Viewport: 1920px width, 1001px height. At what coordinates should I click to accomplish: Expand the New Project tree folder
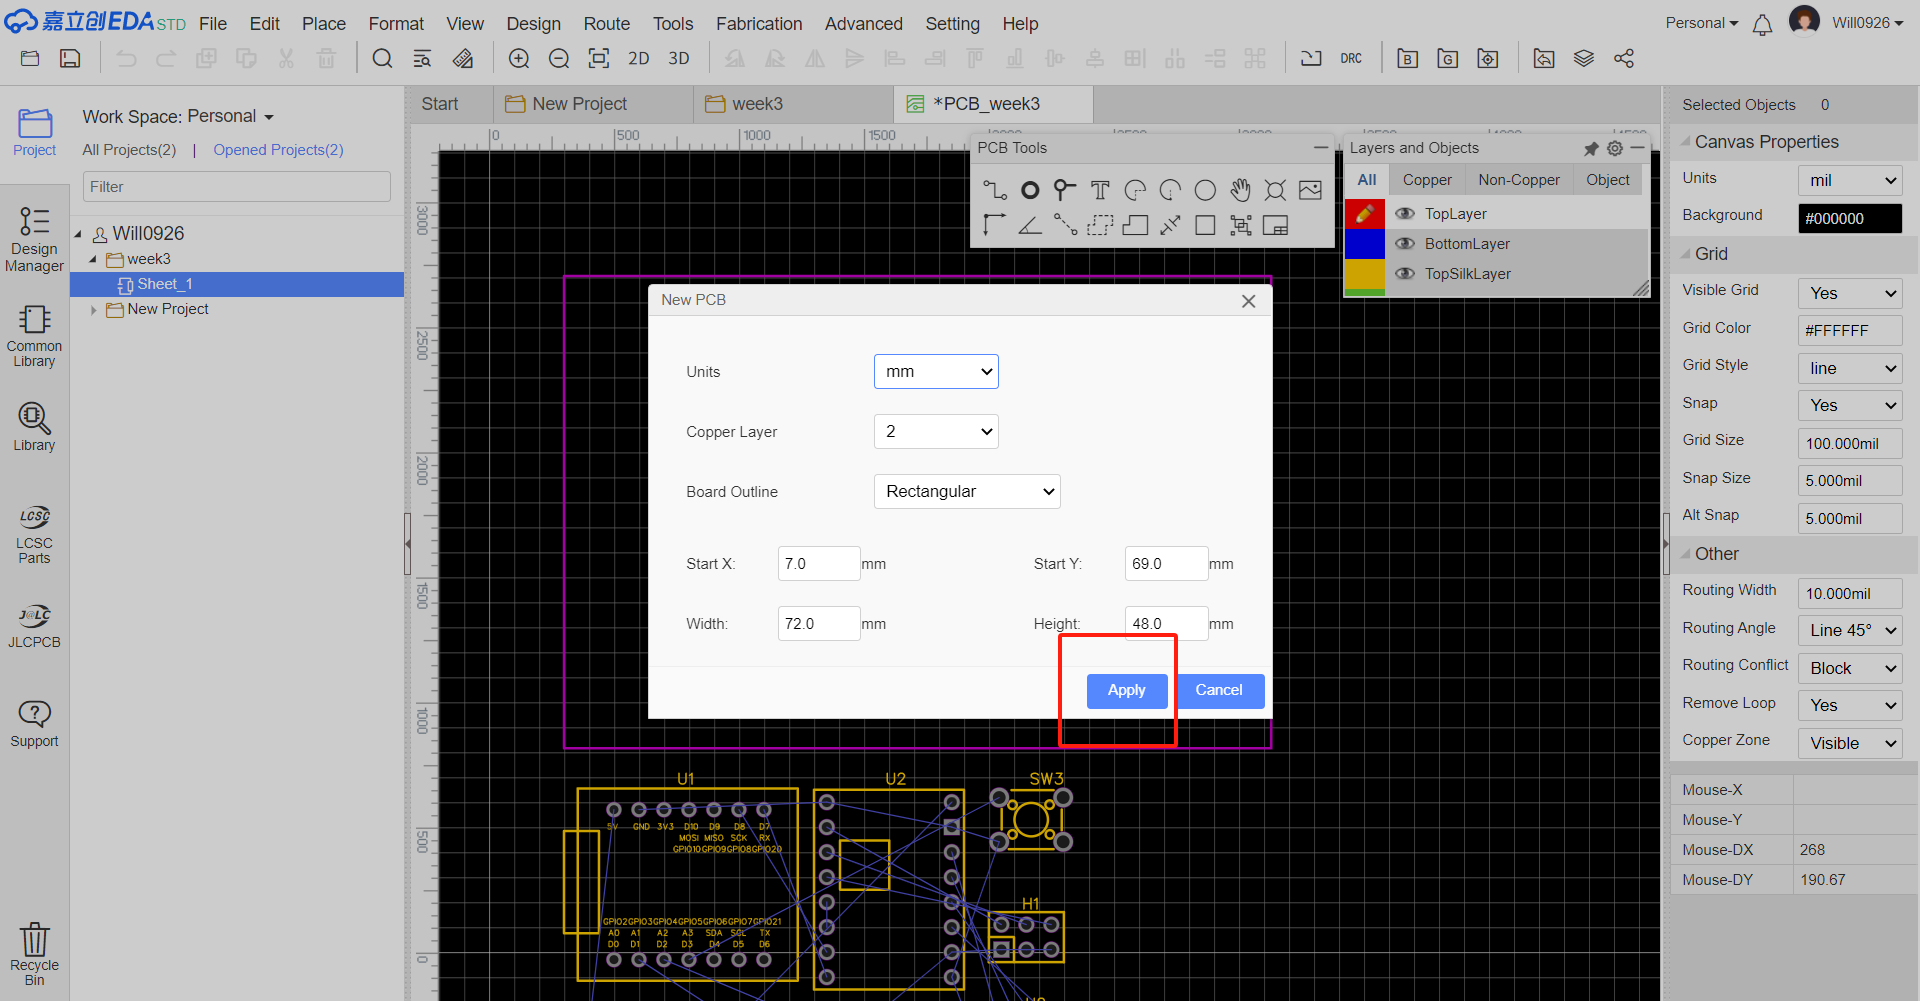(94, 310)
